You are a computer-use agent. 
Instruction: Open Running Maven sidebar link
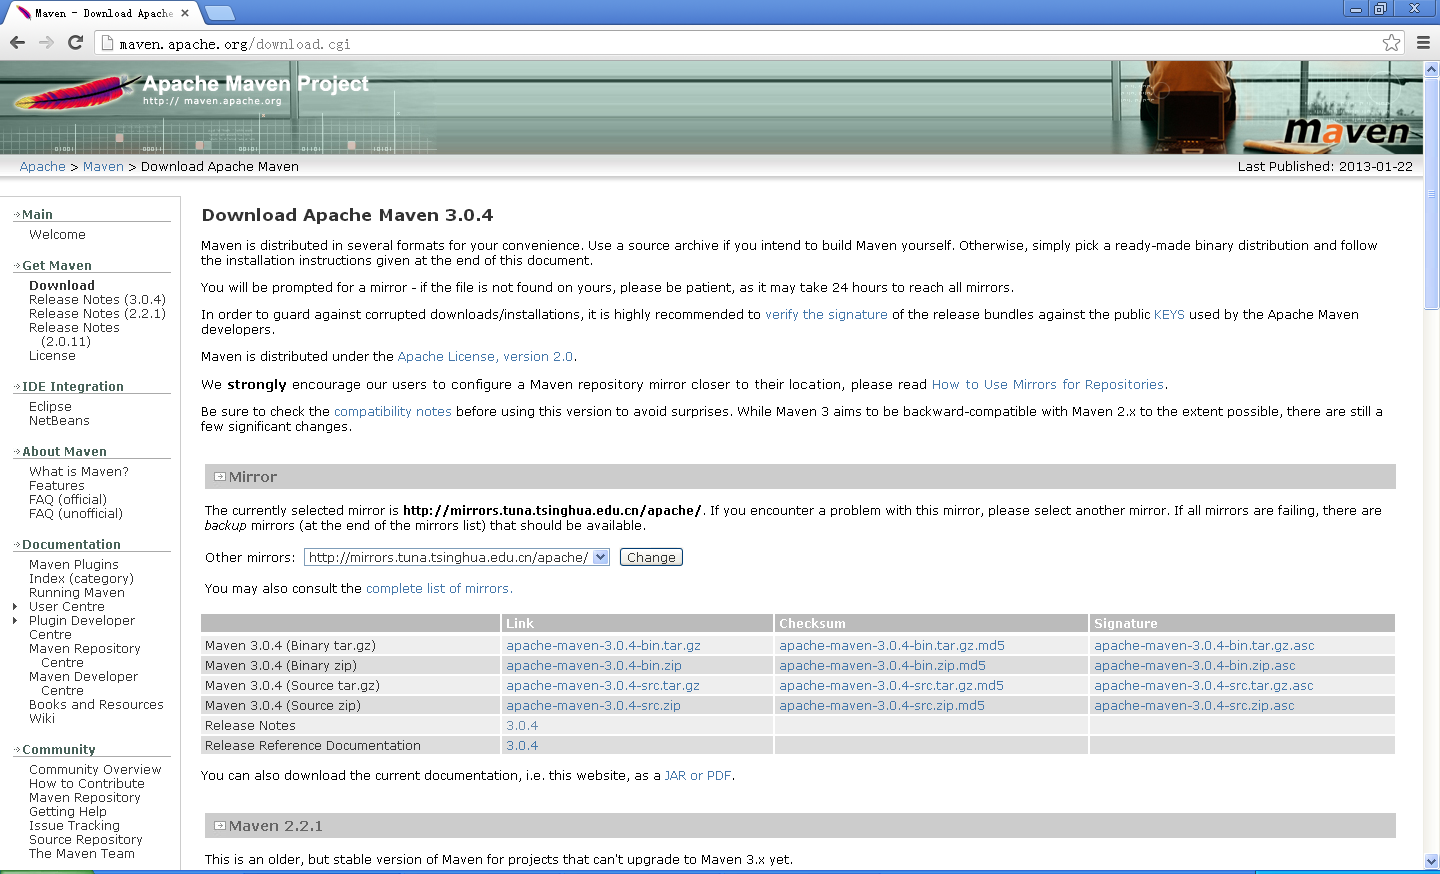pos(76,593)
